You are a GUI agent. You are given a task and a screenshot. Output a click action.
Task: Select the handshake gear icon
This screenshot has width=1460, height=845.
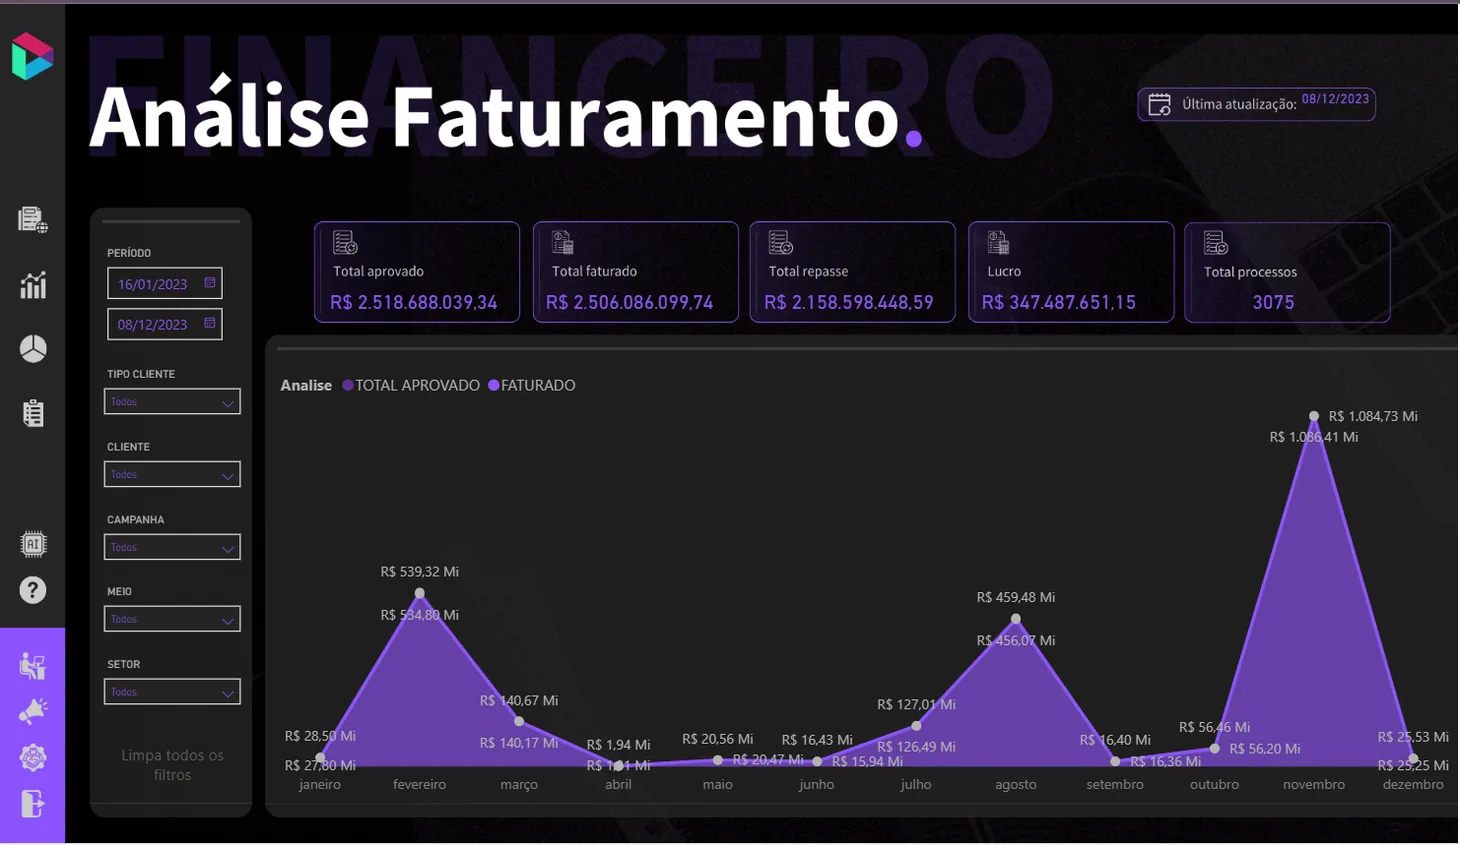[33, 757]
